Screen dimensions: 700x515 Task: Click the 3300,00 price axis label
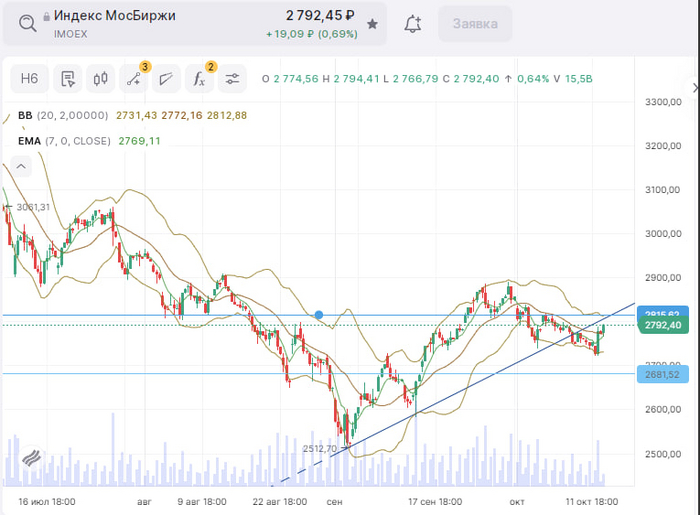click(x=663, y=102)
